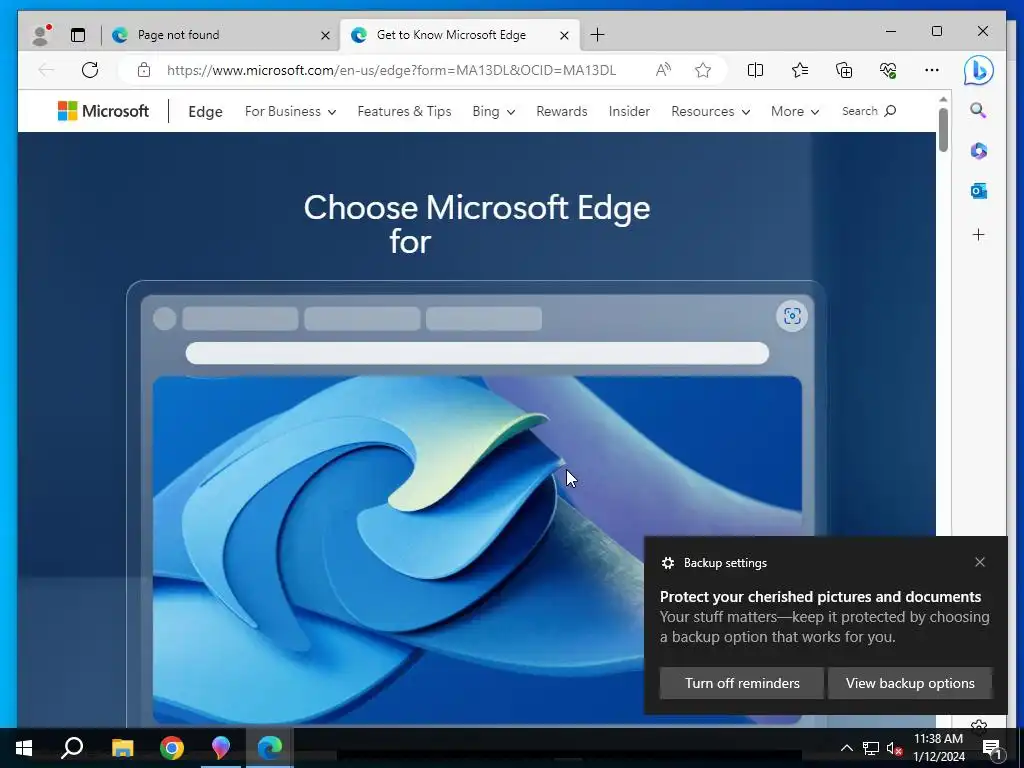Go to the Rewards page

(x=562, y=112)
